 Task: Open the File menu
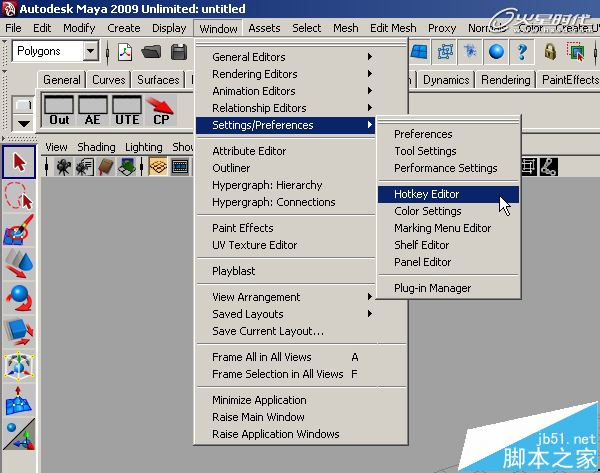click(x=13, y=28)
